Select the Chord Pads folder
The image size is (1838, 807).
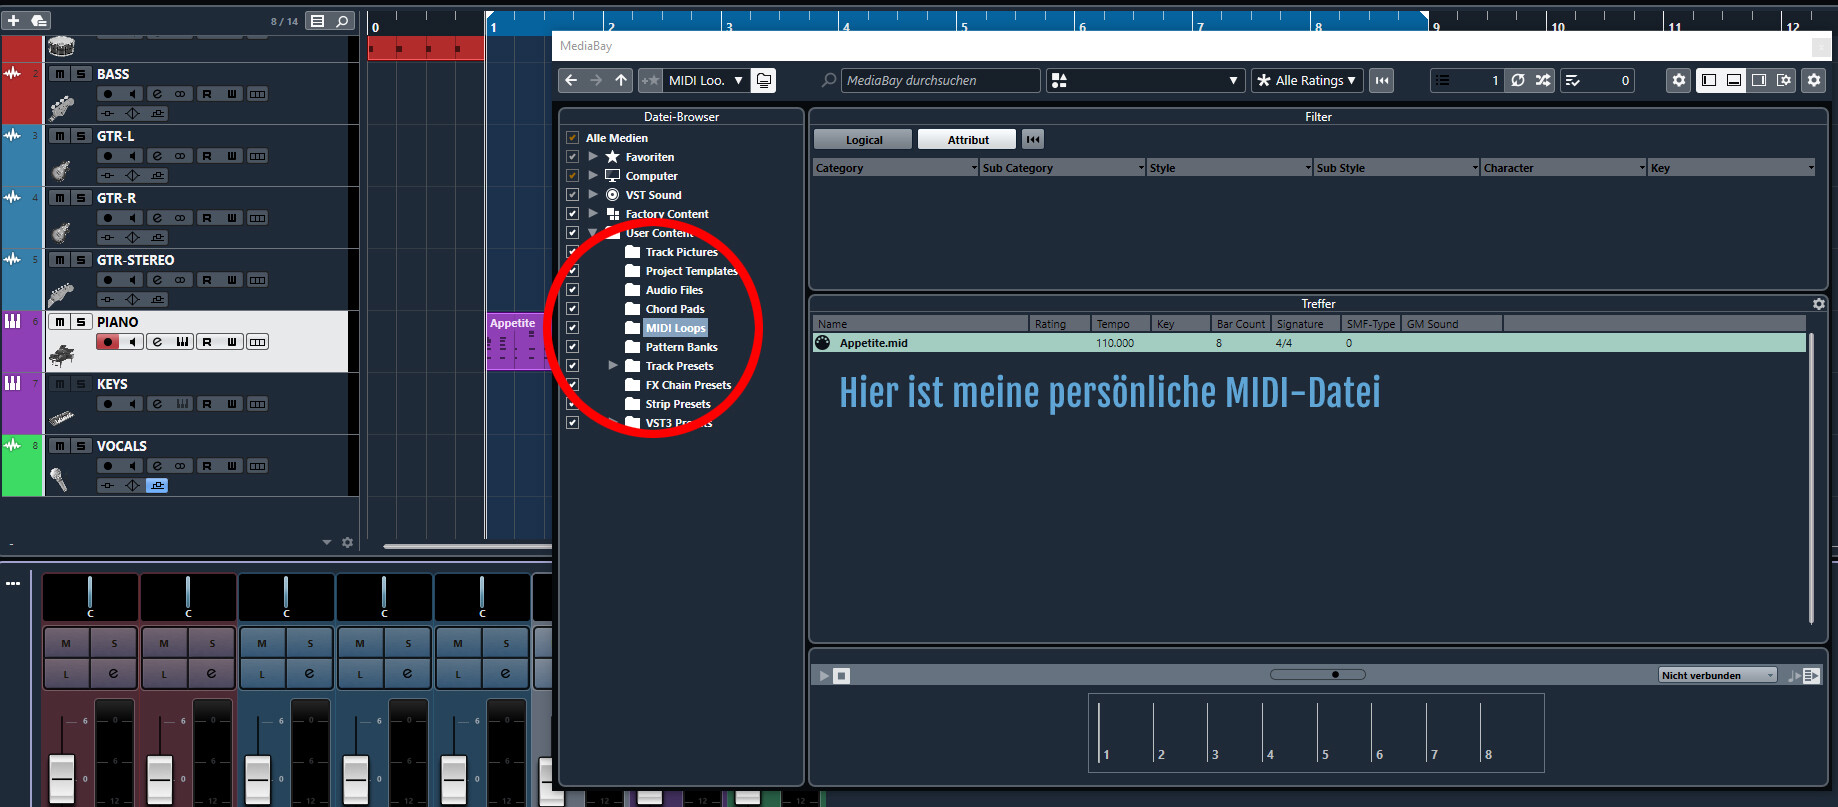coord(675,309)
